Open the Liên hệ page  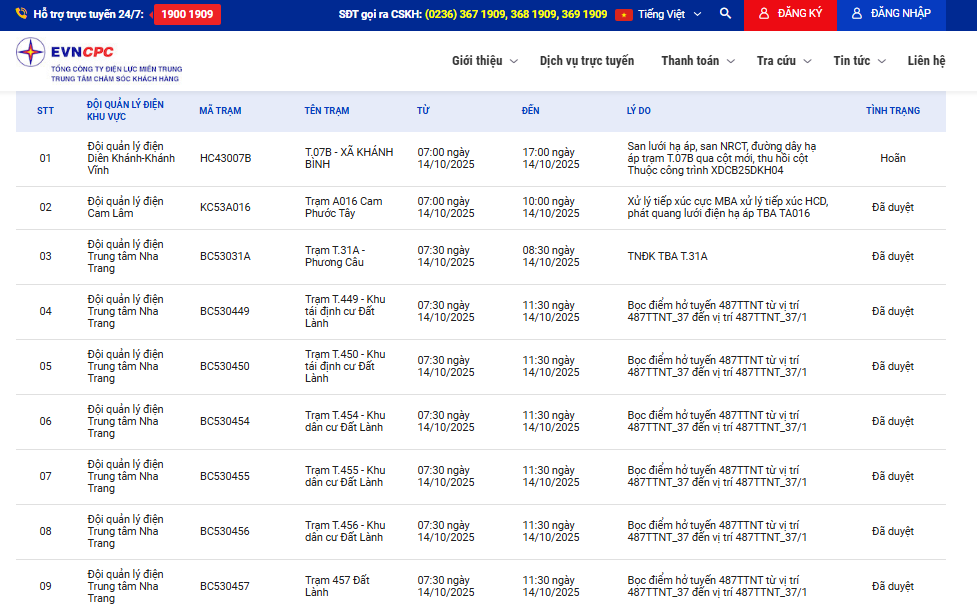926,61
